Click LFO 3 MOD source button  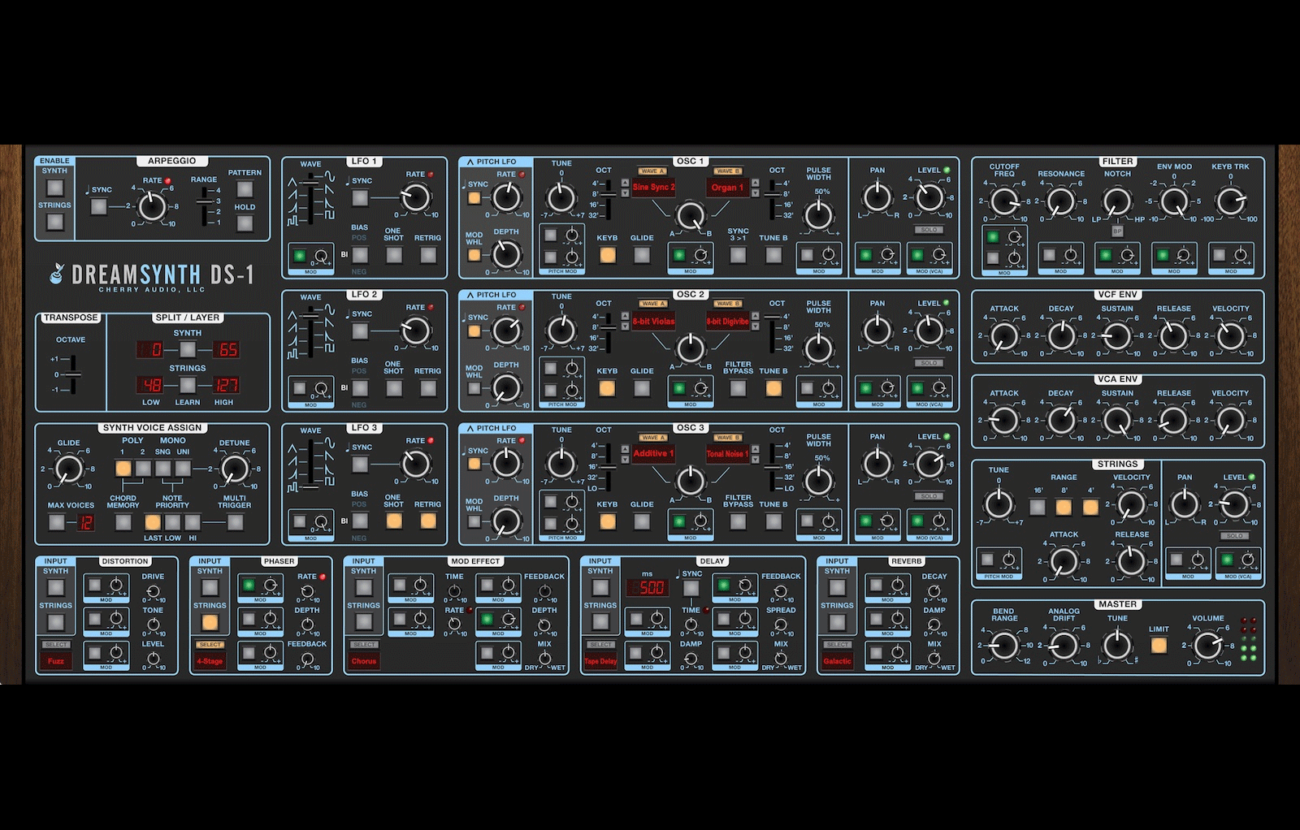click(298, 521)
